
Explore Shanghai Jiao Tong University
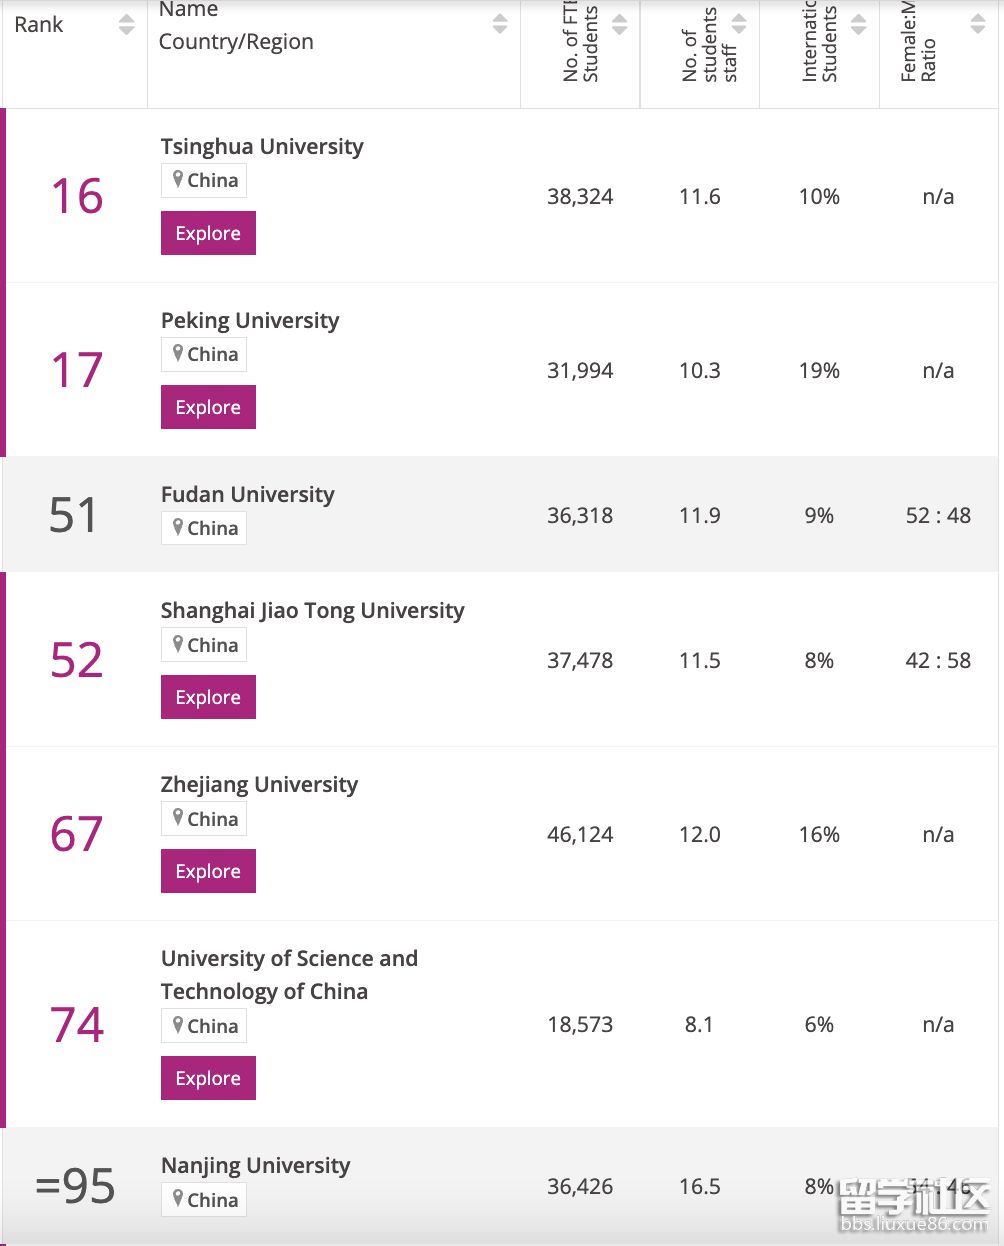click(x=208, y=697)
